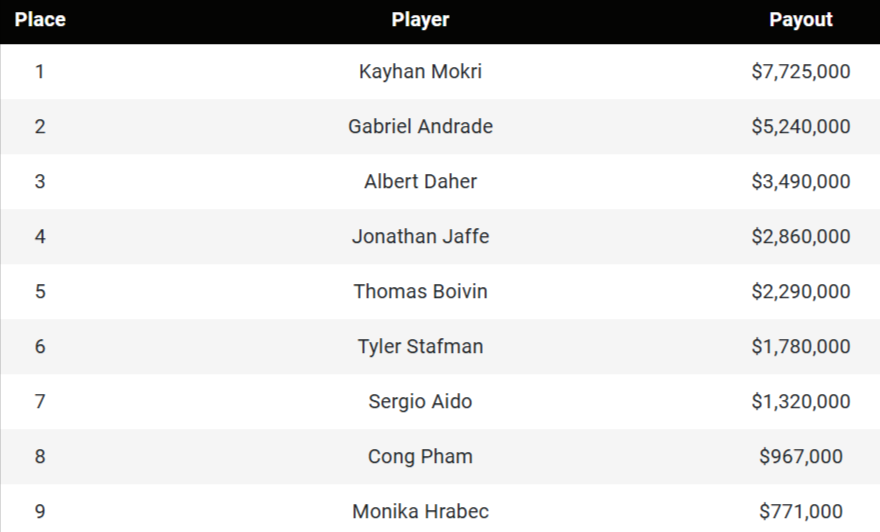
Task: Click on Tyler Stafman
Action: [420, 347]
